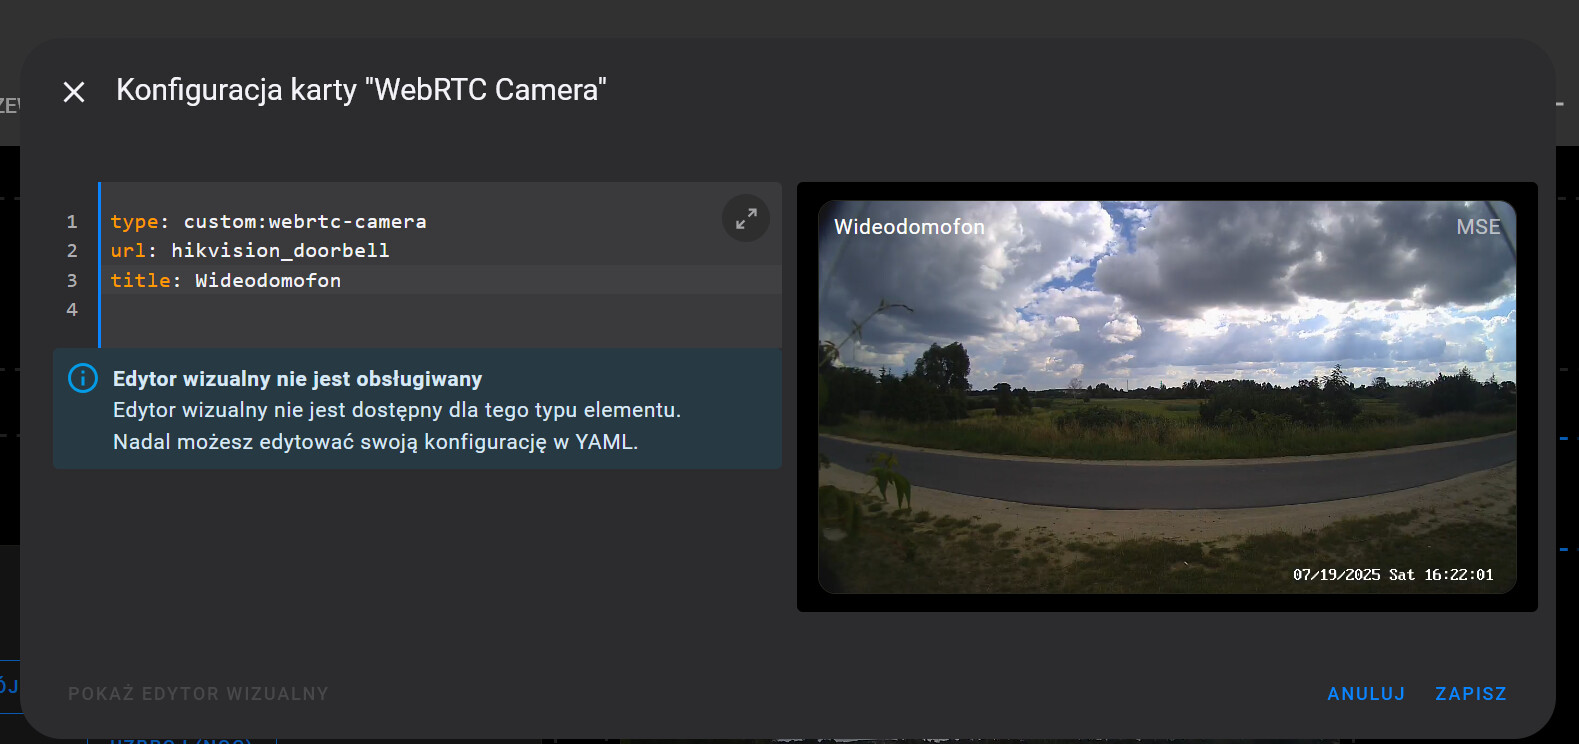Place cursor on the "type" key
Viewport: 1579px width, 744px height.
click(134, 222)
